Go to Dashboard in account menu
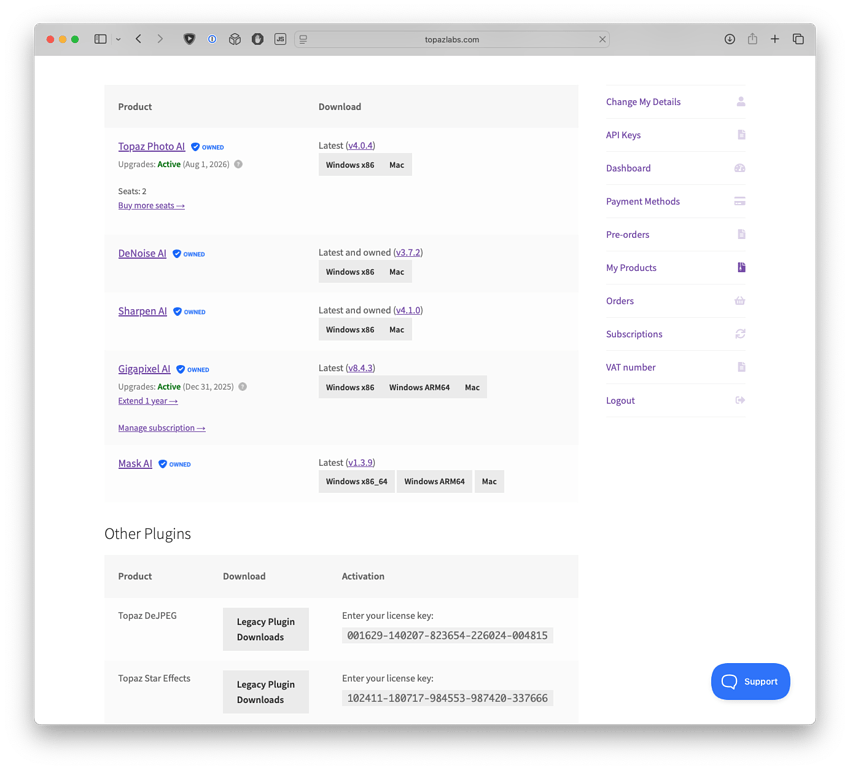The height and width of the screenshot is (769, 850). tap(675, 168)
